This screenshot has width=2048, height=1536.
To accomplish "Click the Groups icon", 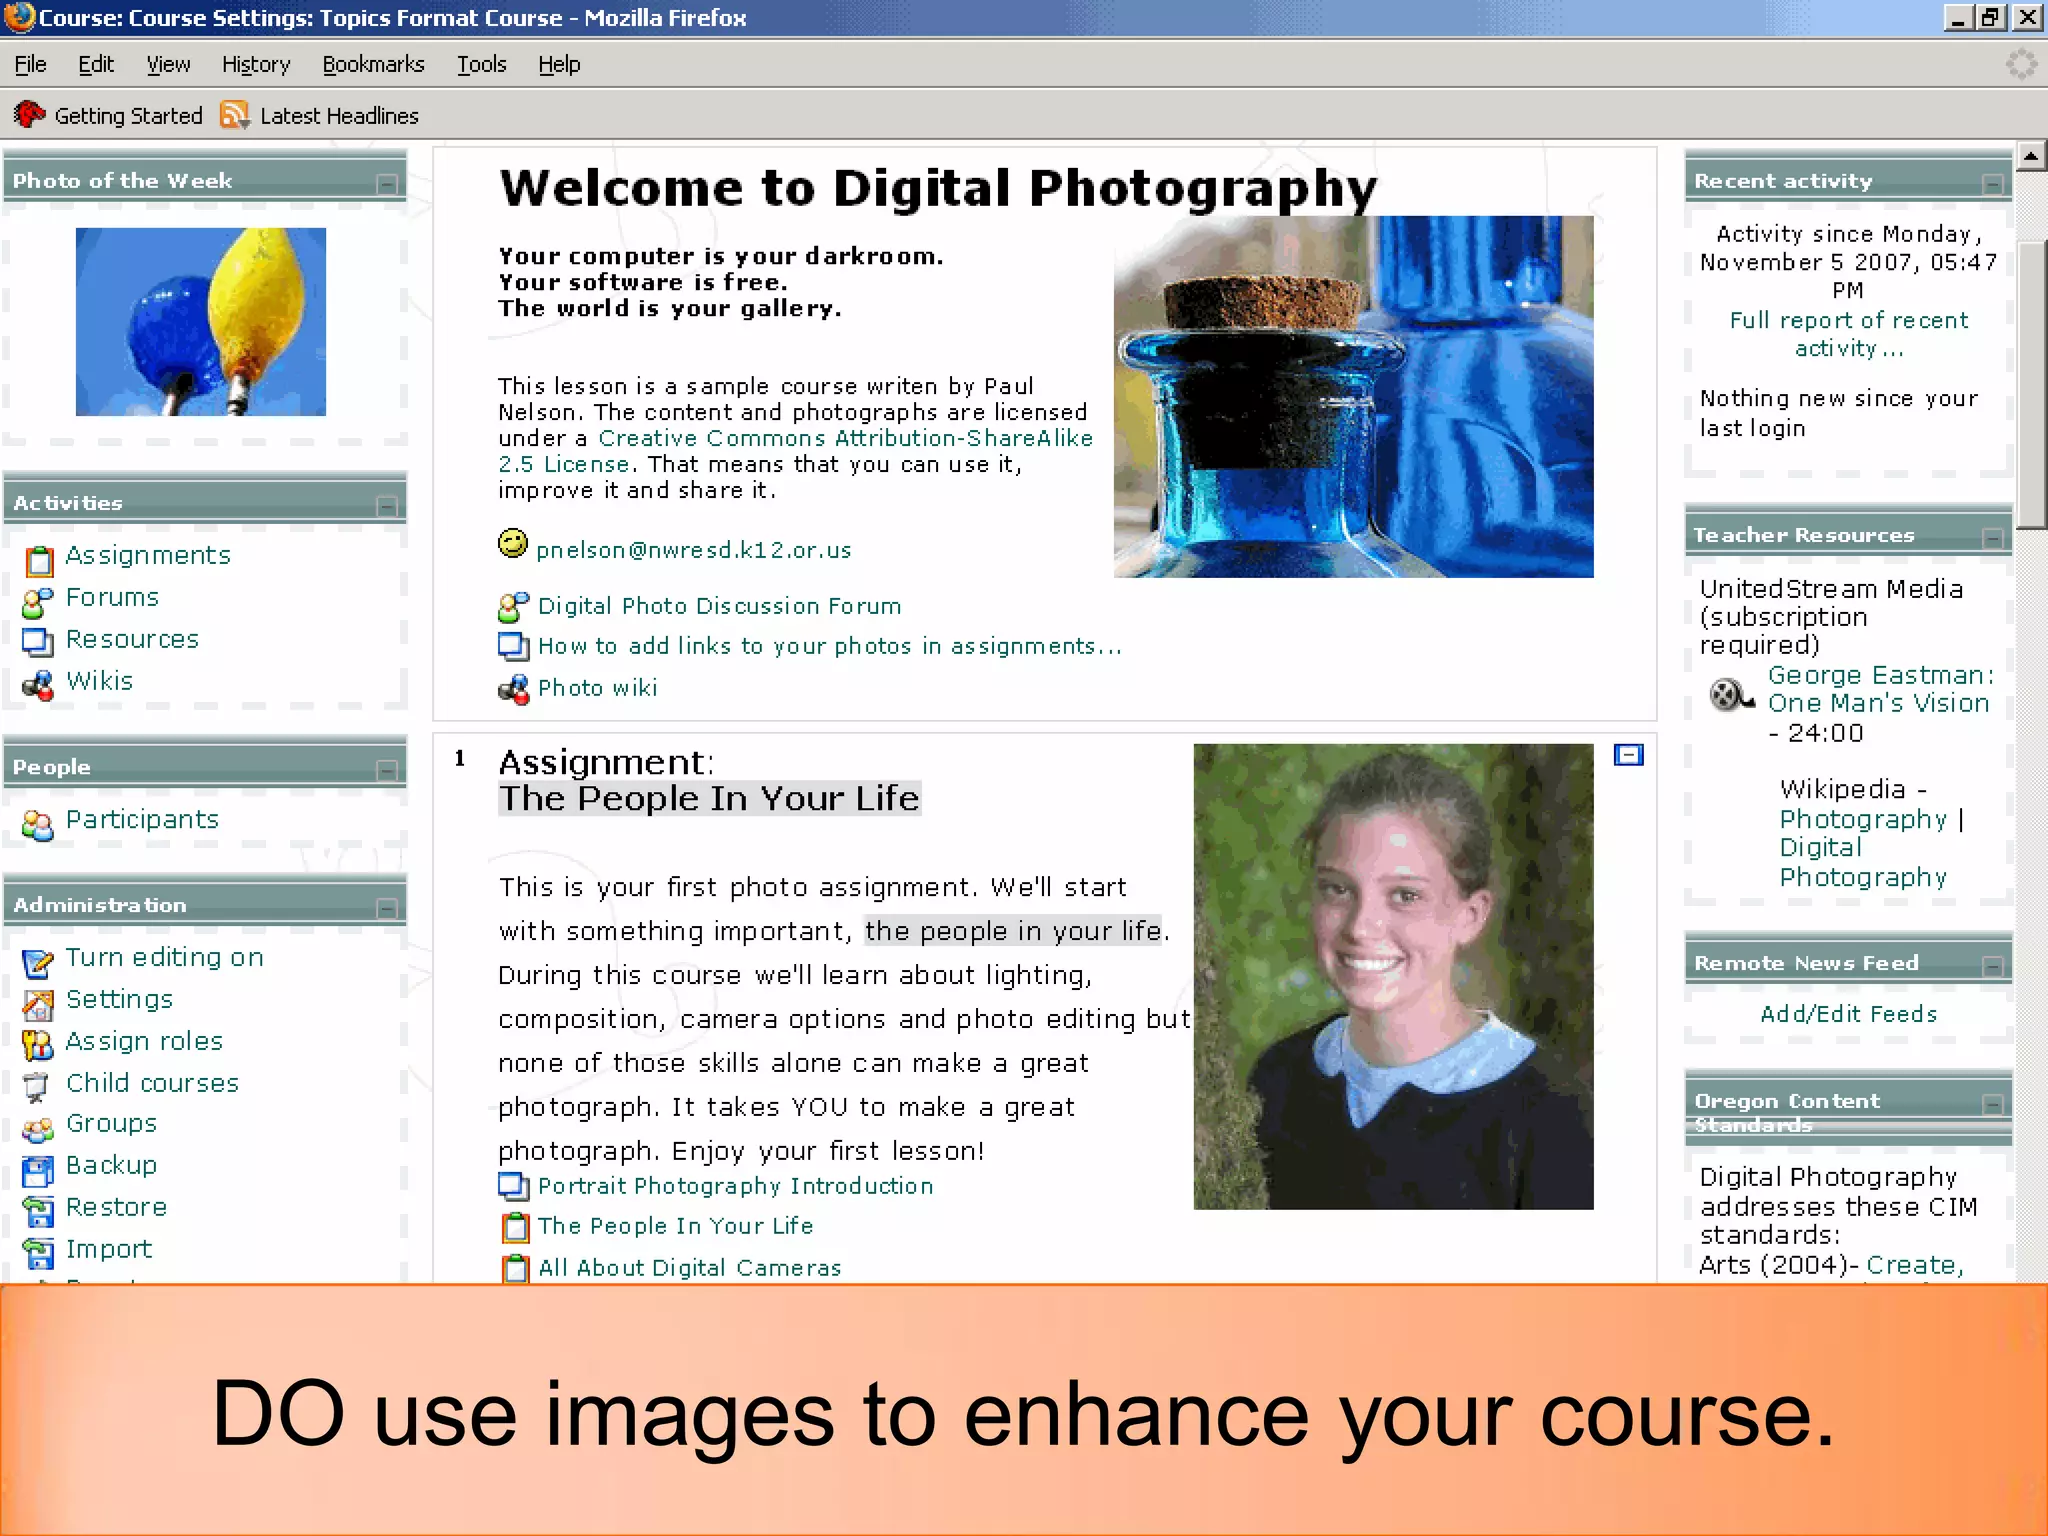I will pyautogui.click(x=38, y=1130).
